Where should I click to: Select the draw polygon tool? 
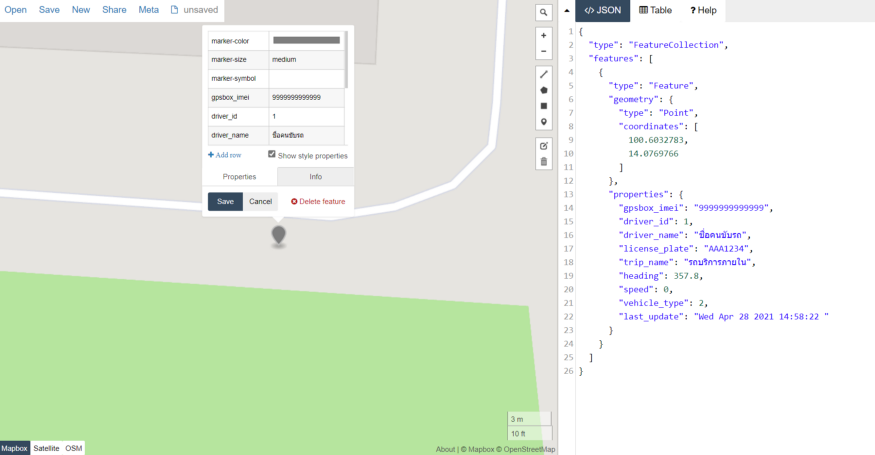click(x=544, y=90)
